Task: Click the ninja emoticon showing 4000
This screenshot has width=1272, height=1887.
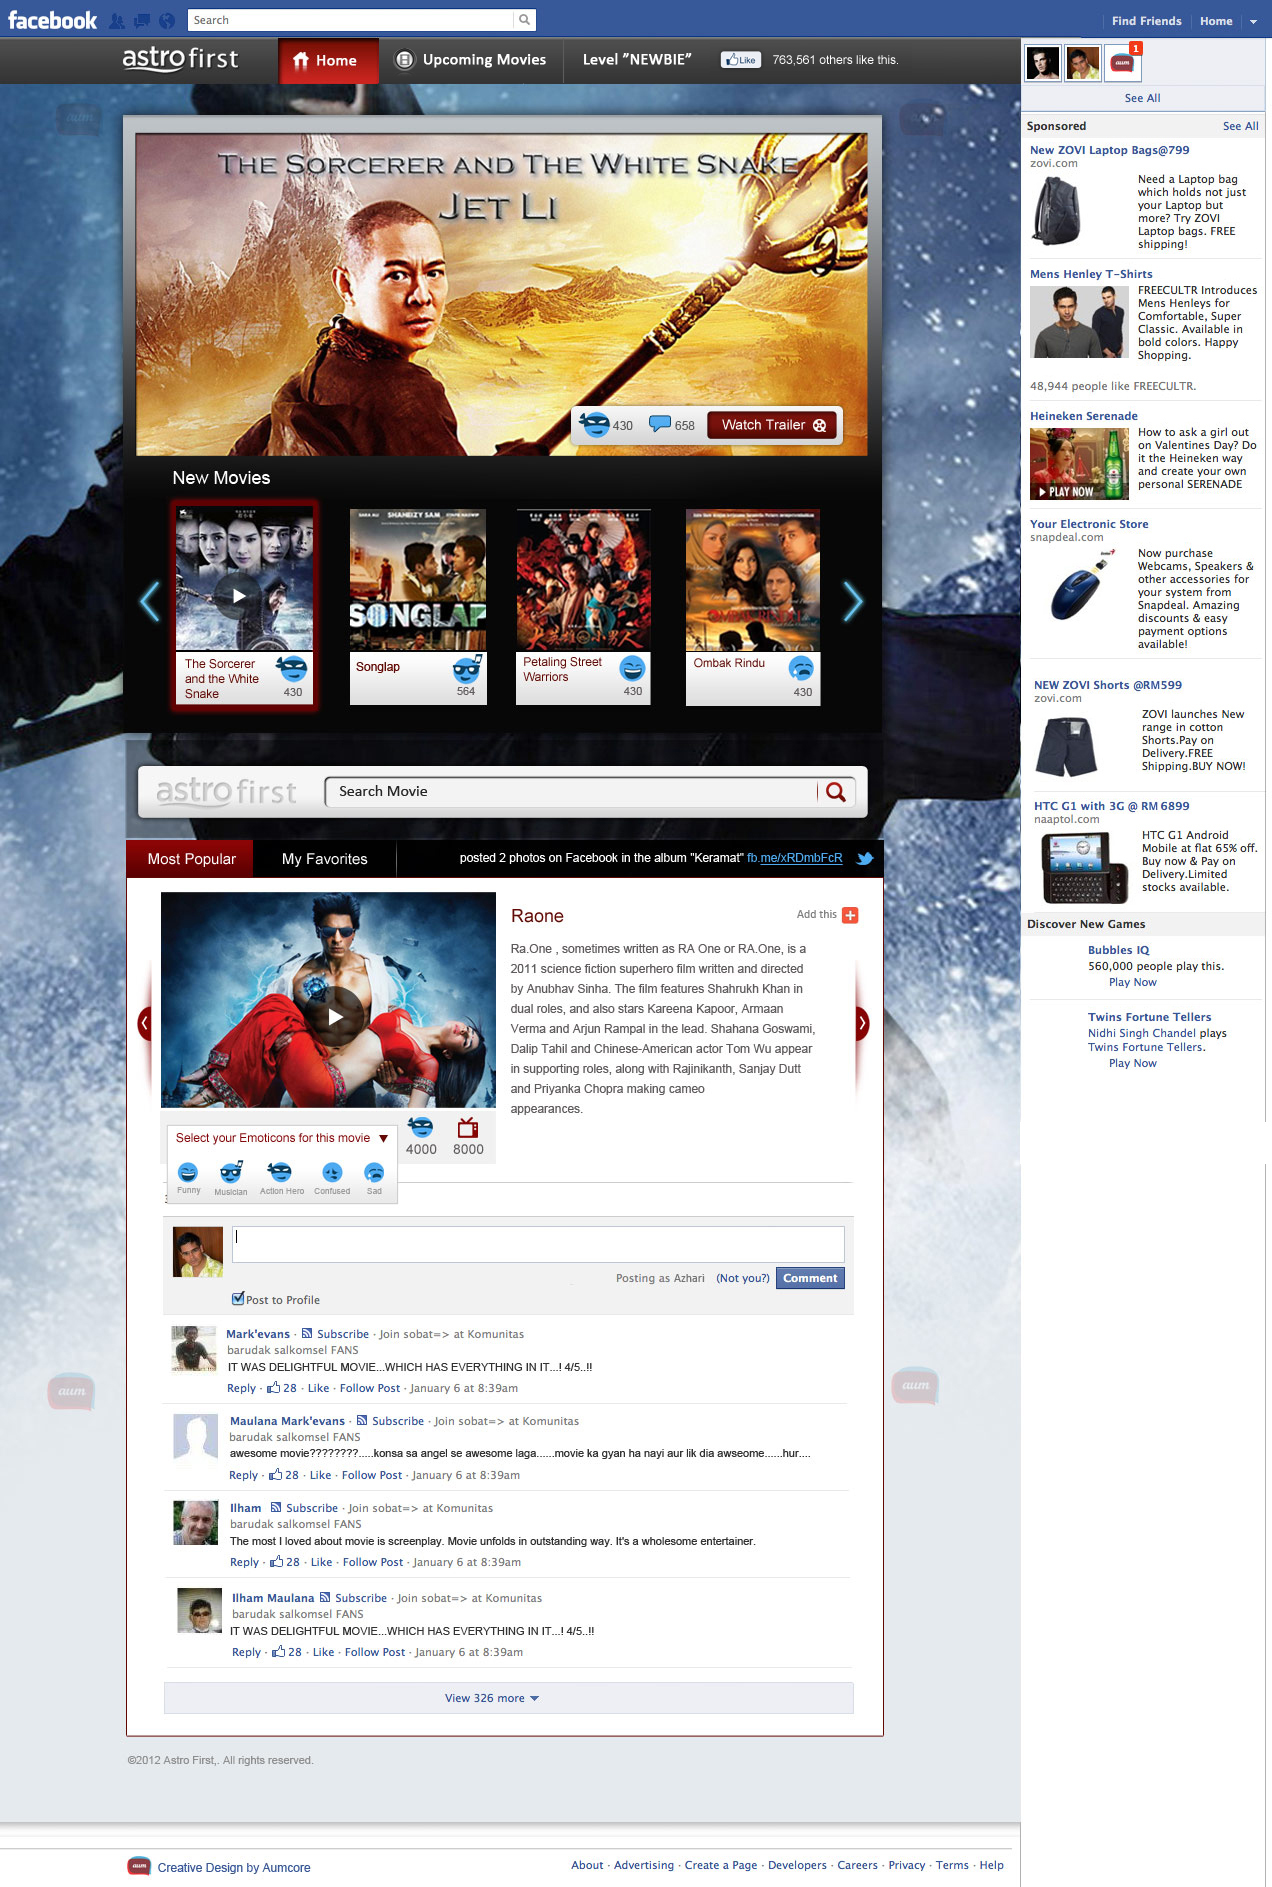Action: click(421, 1128)
